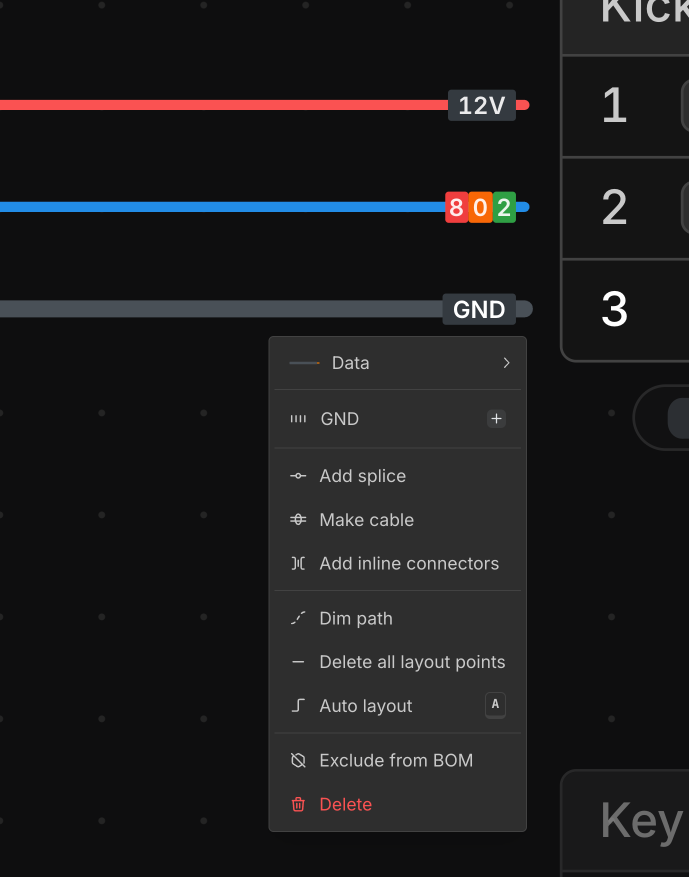Click the Auto layout icon
Viewport: 689px width, 877px height.
coord(298,706)
